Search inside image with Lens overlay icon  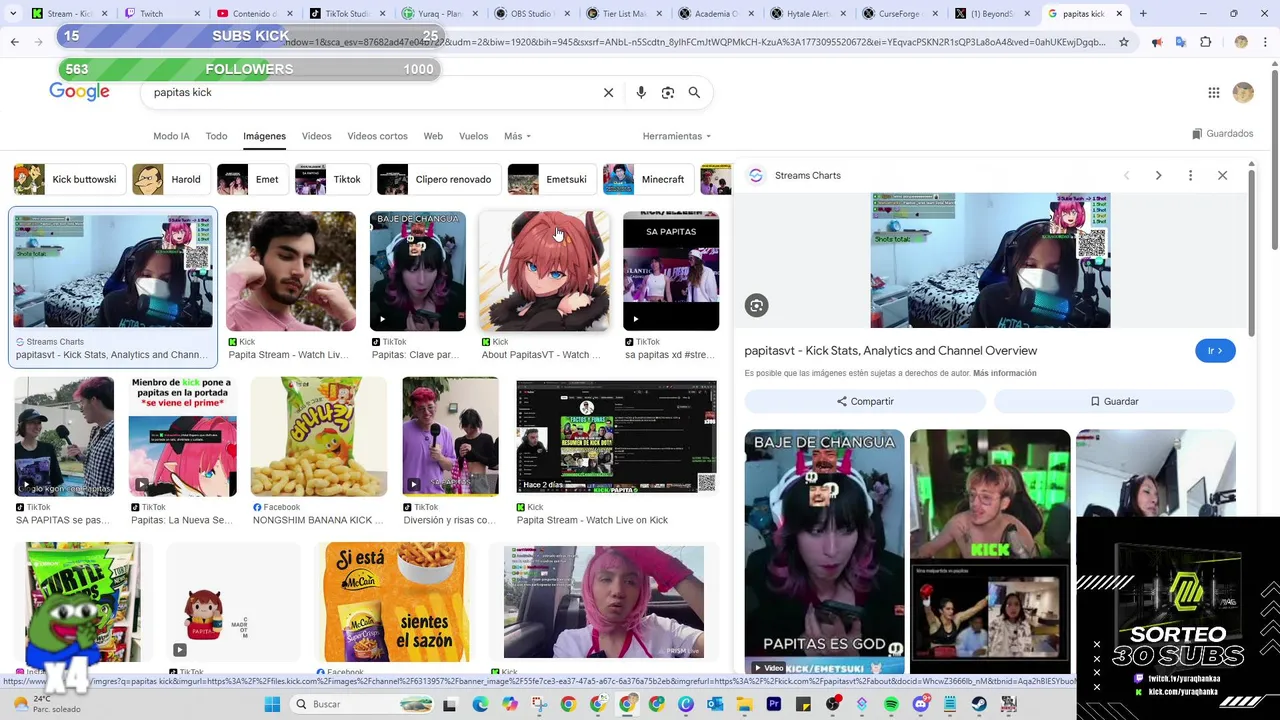756,306
